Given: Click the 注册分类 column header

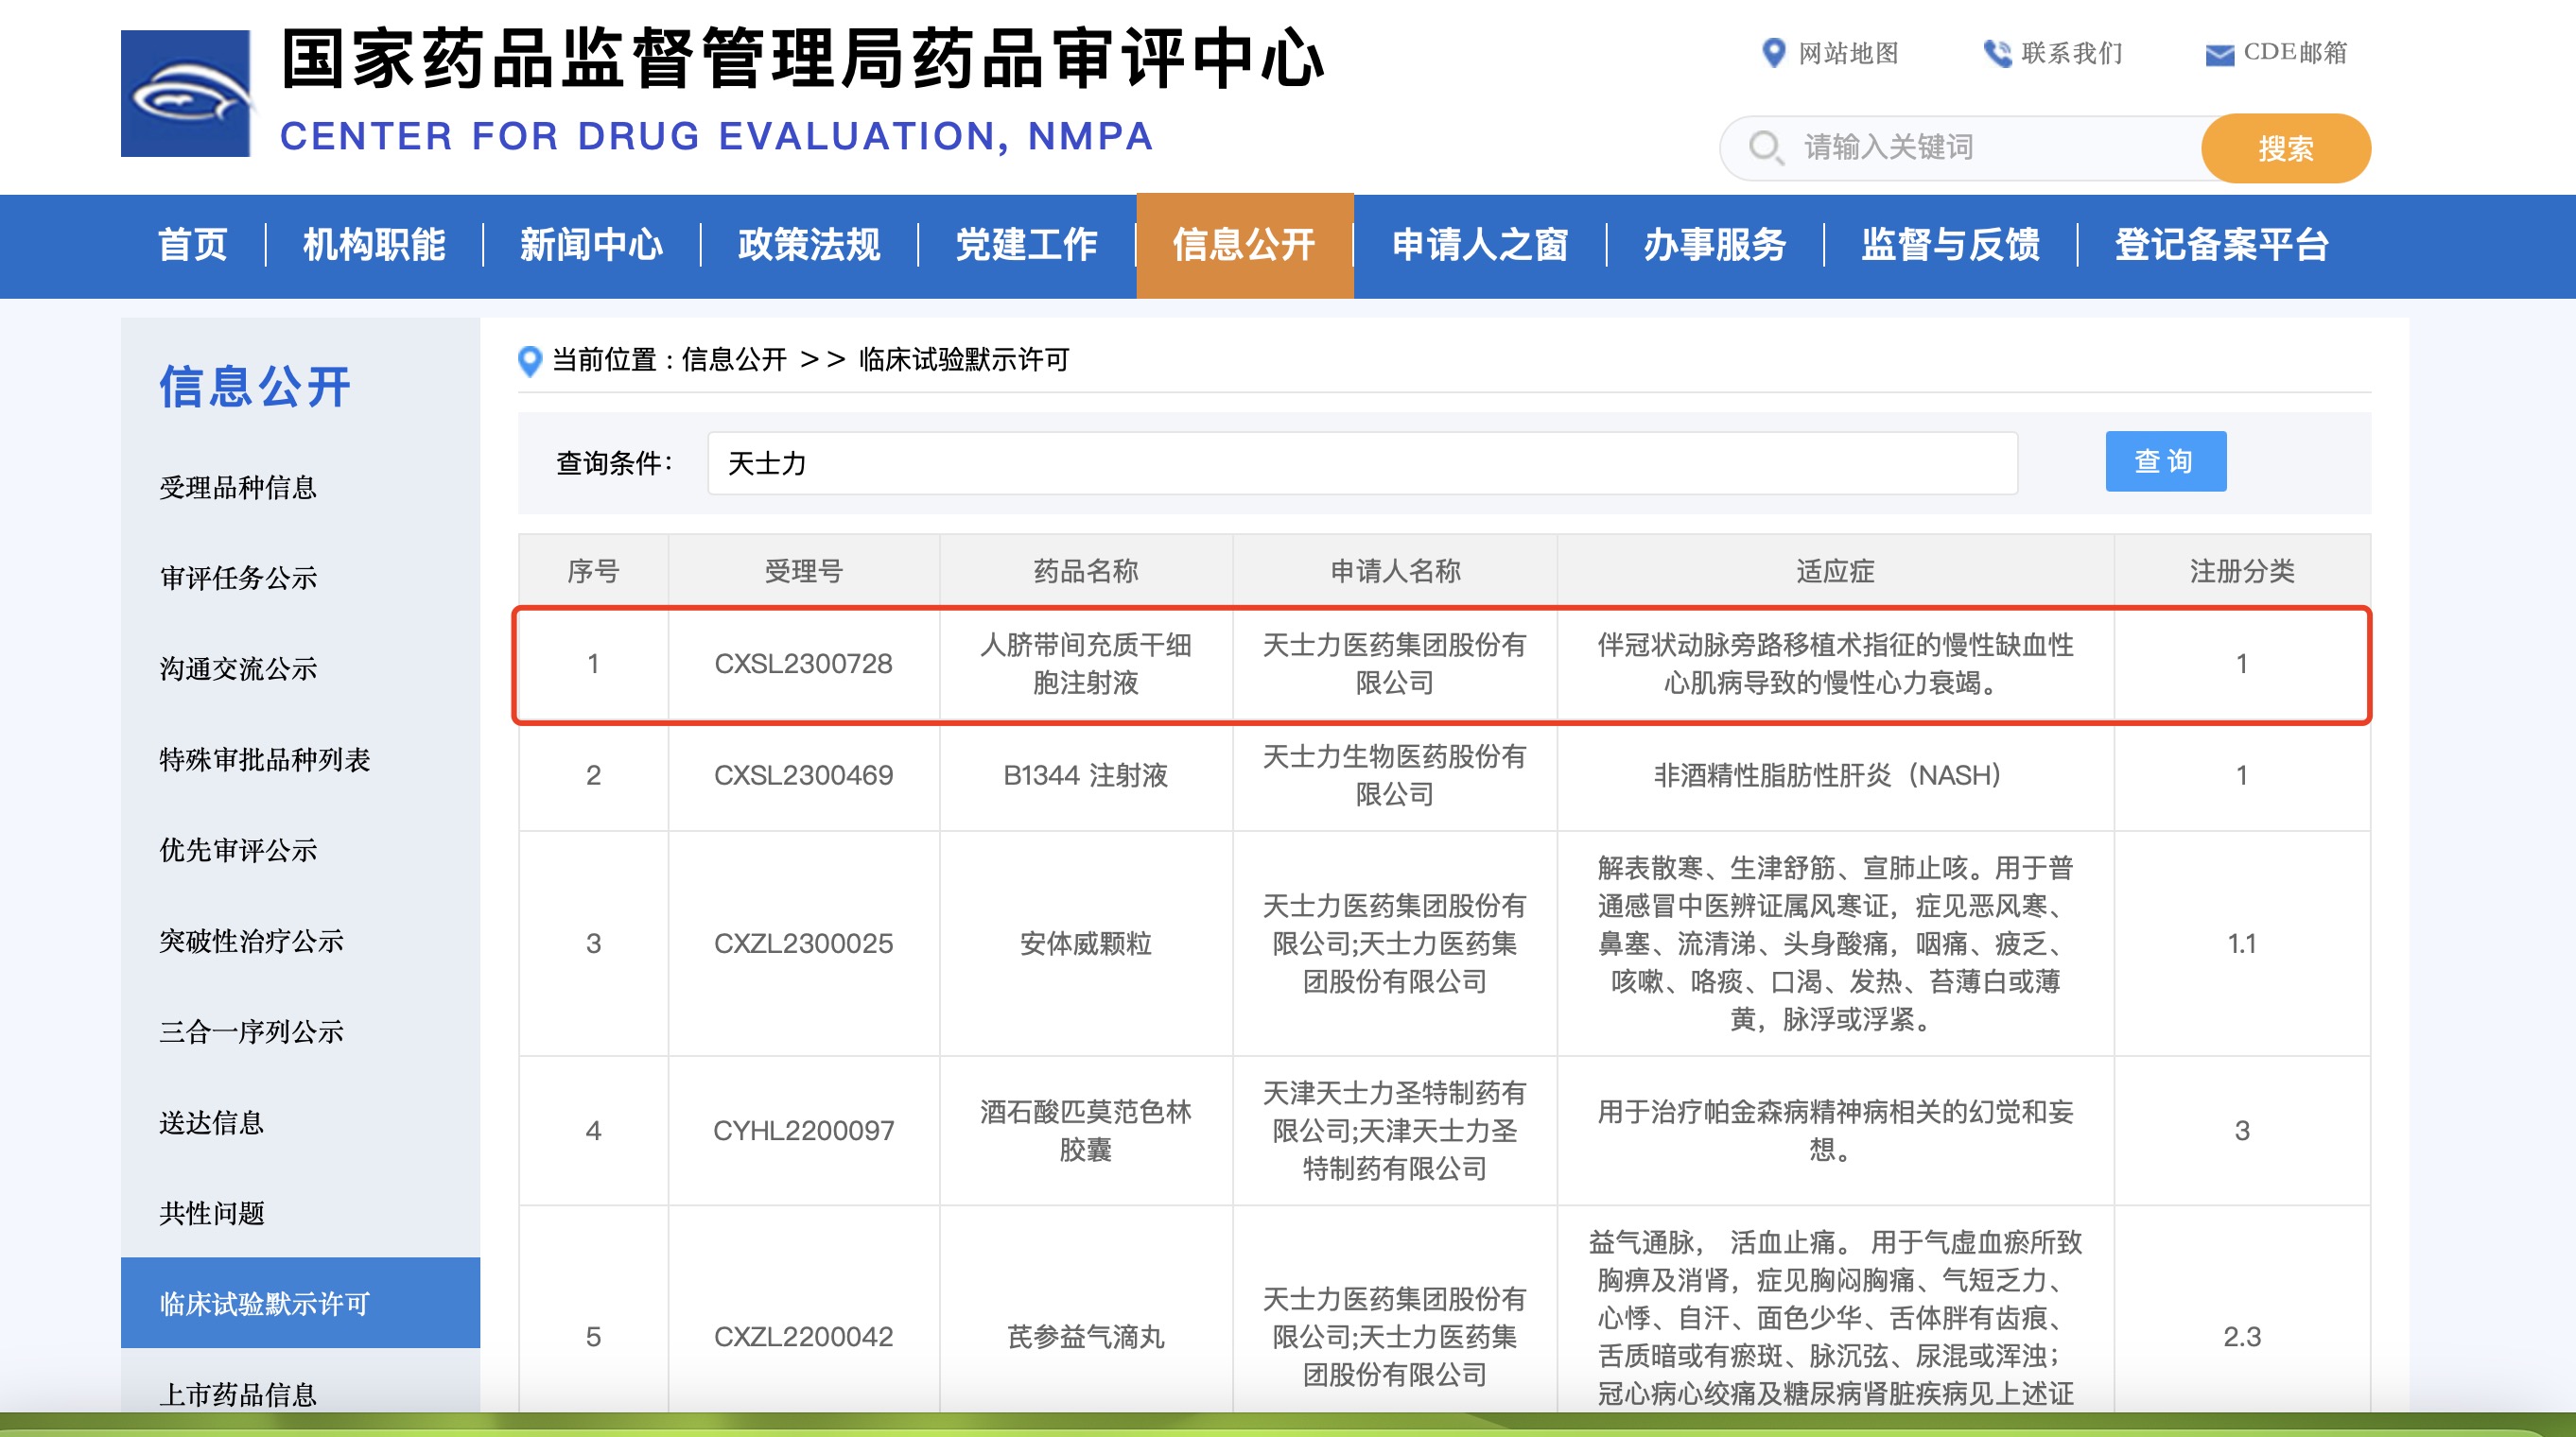Looking at the screenshot, I should (x=2241, y=571).
